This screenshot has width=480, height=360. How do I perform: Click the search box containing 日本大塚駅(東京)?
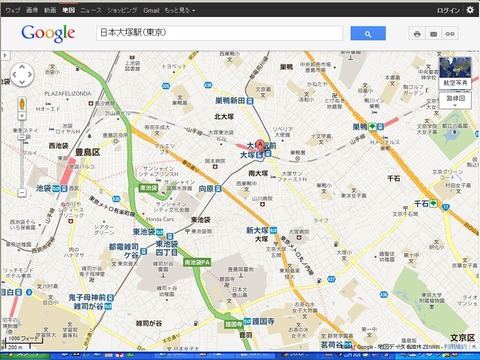coord(219,33)
